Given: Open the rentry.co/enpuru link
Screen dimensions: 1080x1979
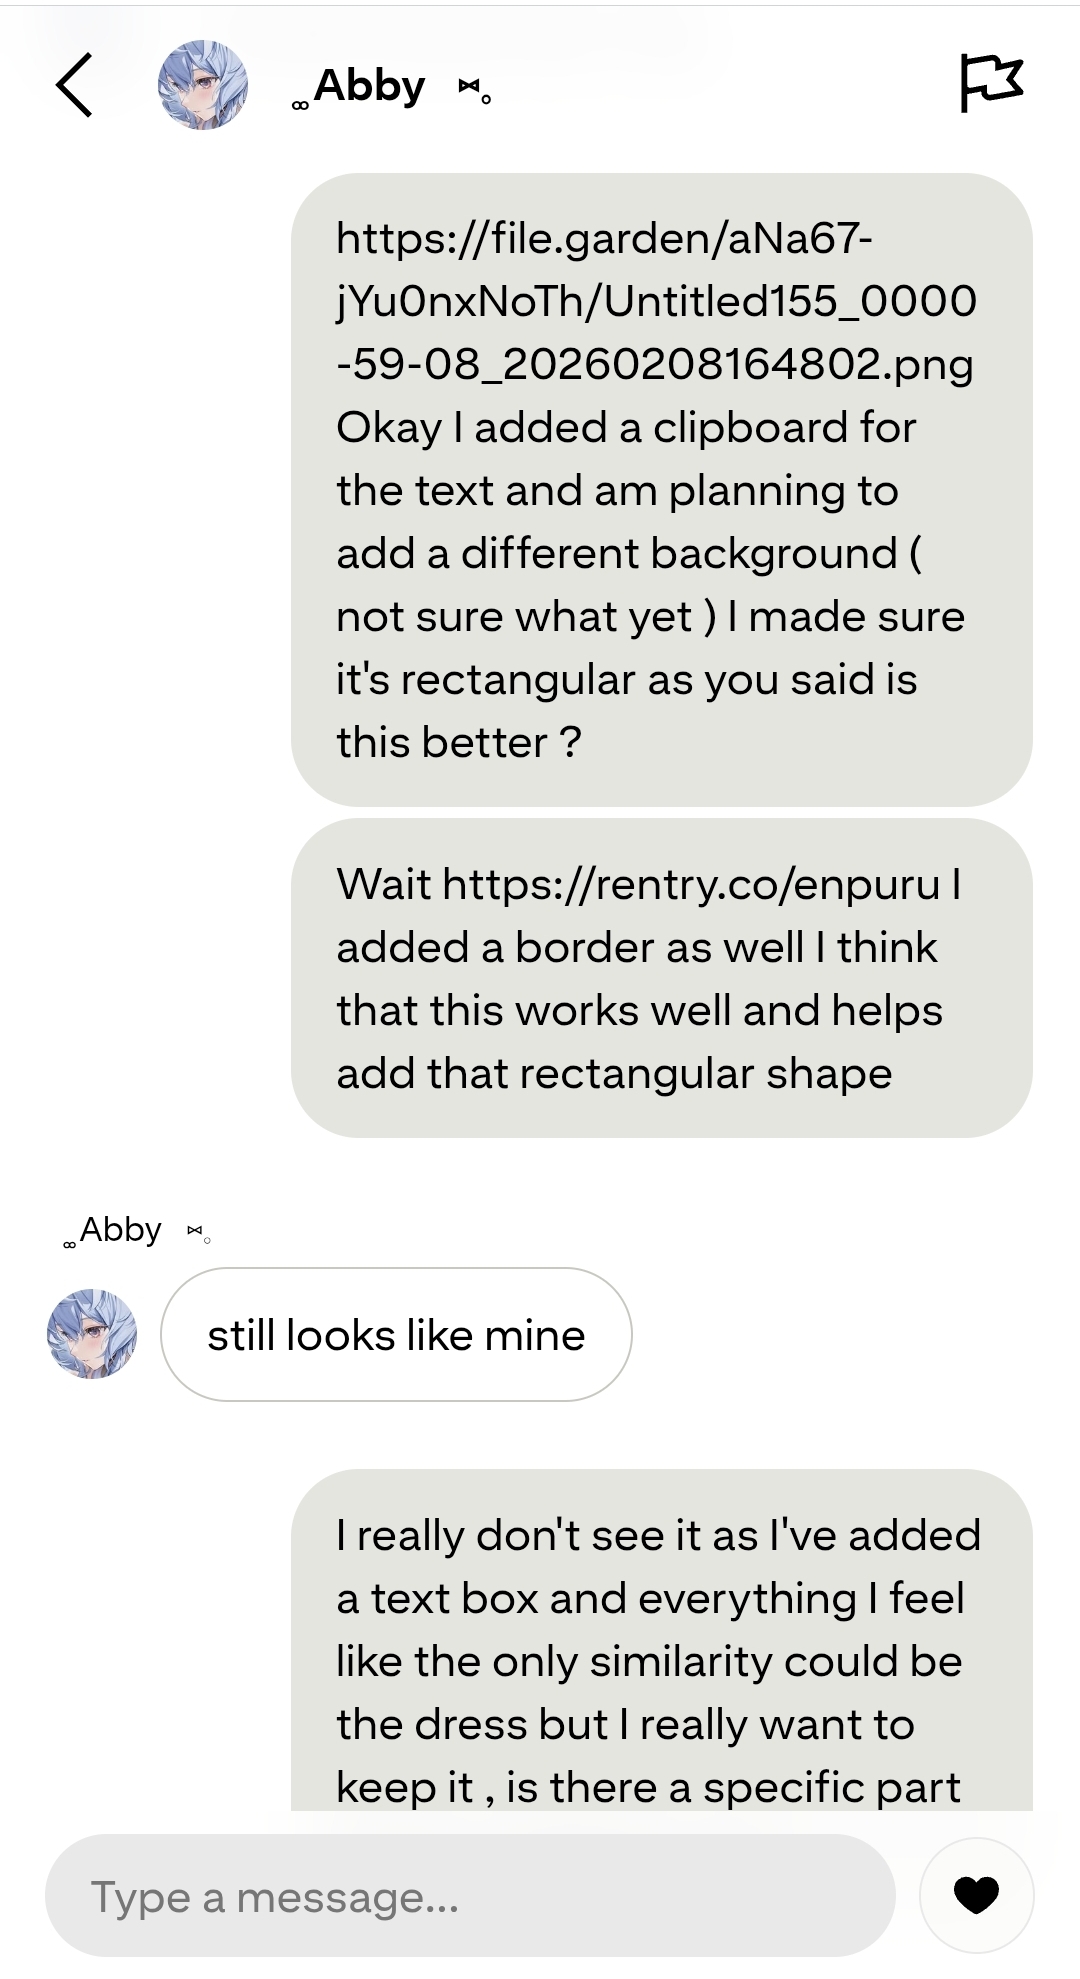Looking at the screenshot, I should (691, 884).
